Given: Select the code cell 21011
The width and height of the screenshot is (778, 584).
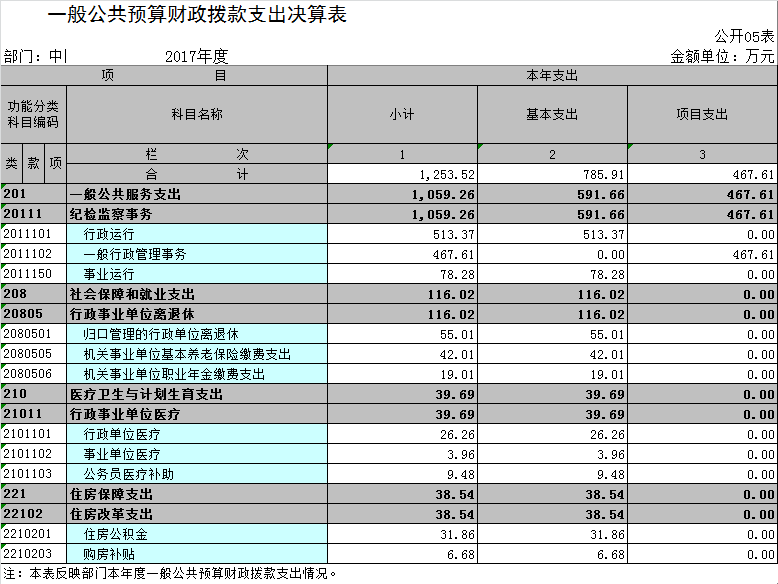Looking at the screenshot, I should [x=33, y=414].
